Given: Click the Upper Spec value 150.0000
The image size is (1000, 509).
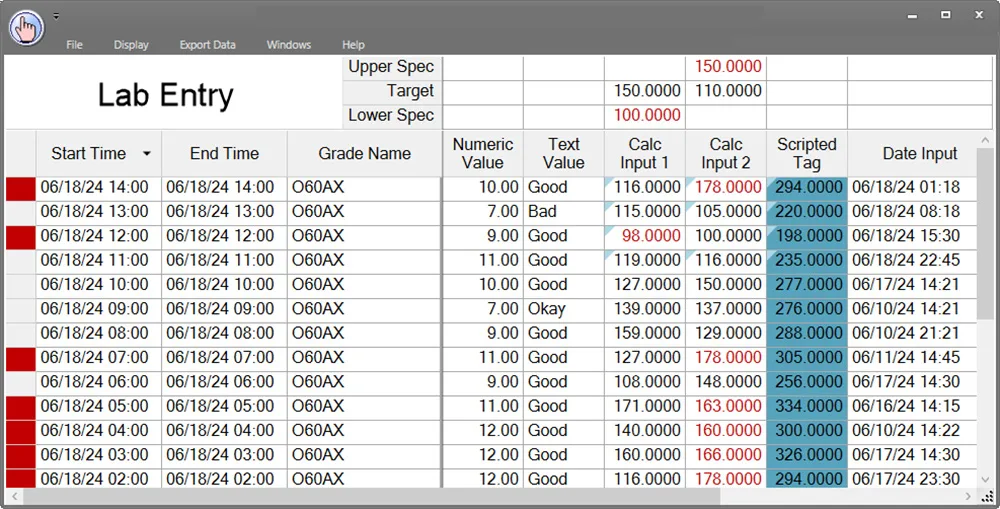Looking at the screenshot, I should [x=726, y=67].
